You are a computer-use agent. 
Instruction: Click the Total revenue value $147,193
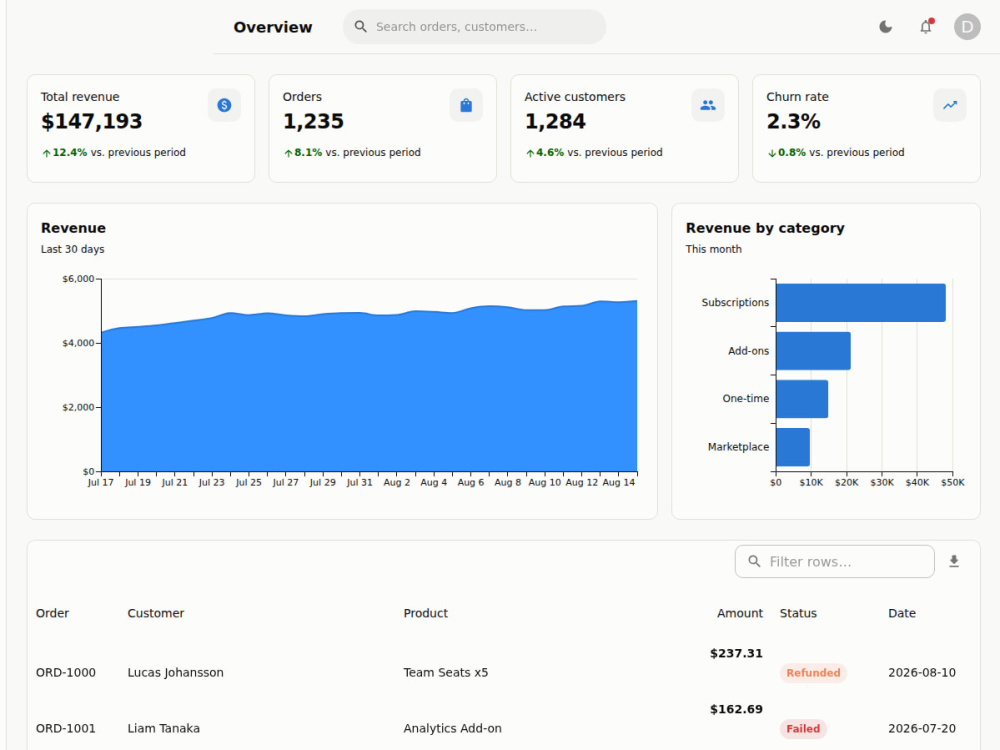point(92,121)
